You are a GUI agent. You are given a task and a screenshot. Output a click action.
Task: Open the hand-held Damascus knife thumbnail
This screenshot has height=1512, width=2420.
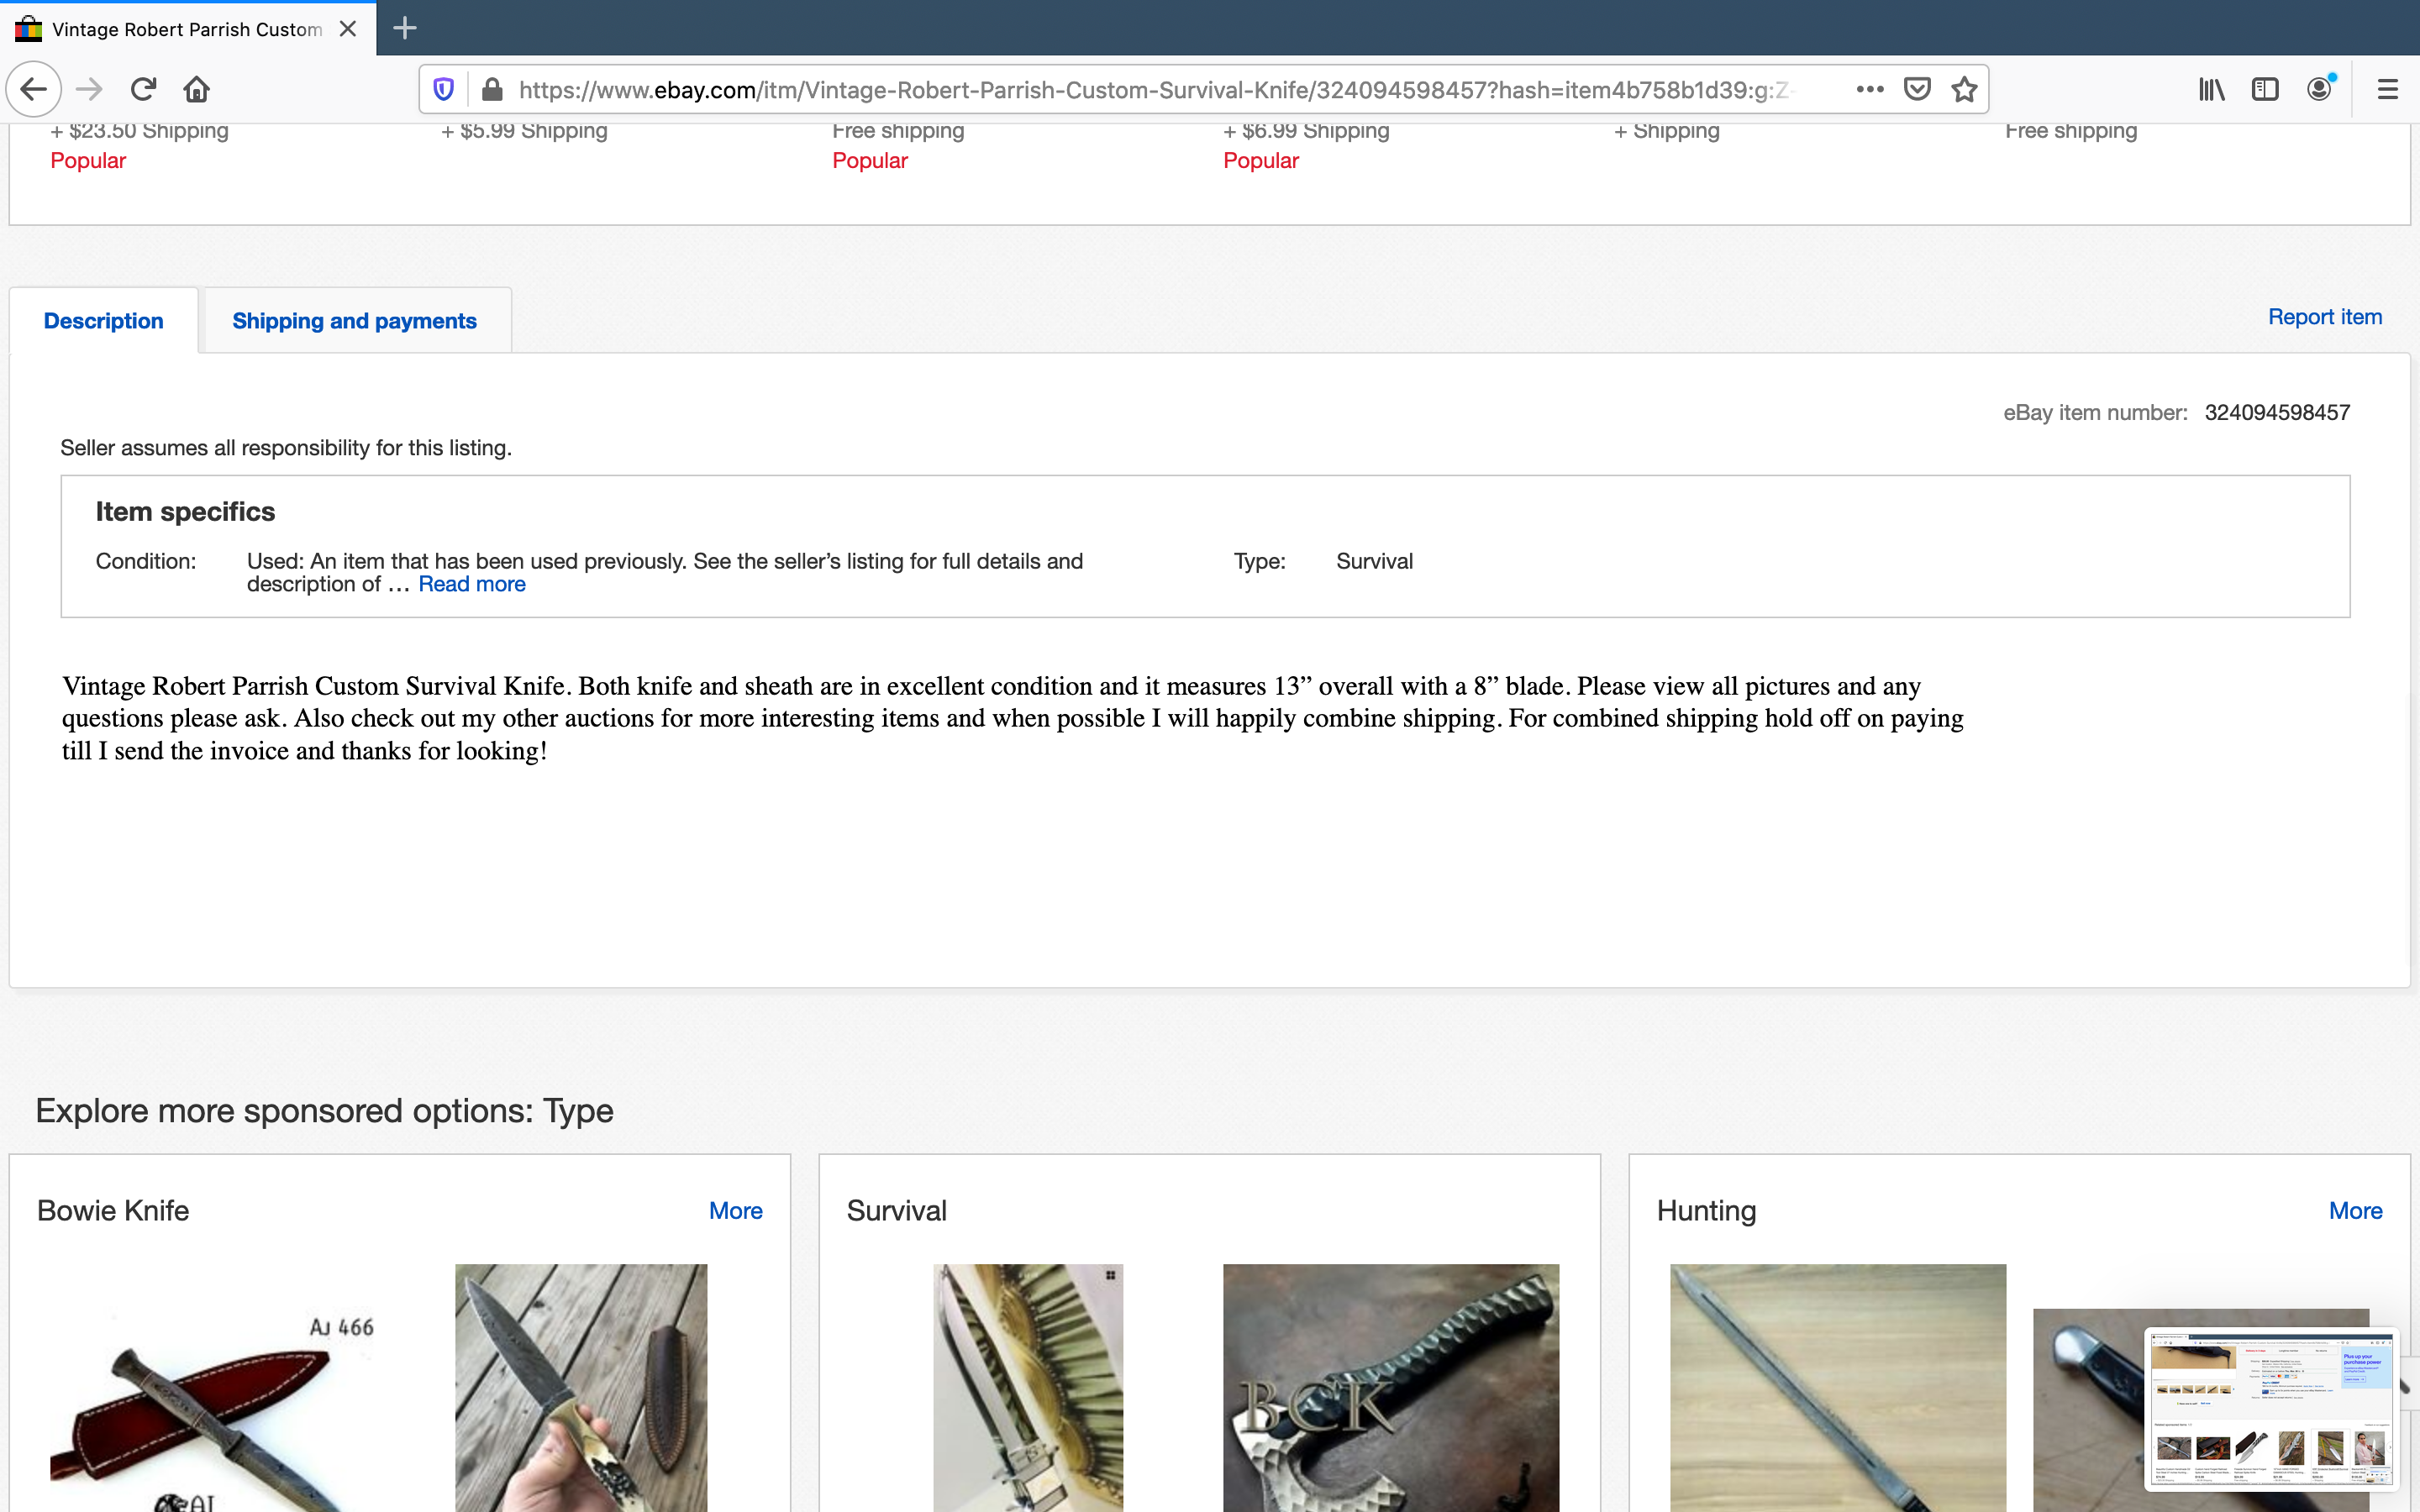click(581, 1388)
